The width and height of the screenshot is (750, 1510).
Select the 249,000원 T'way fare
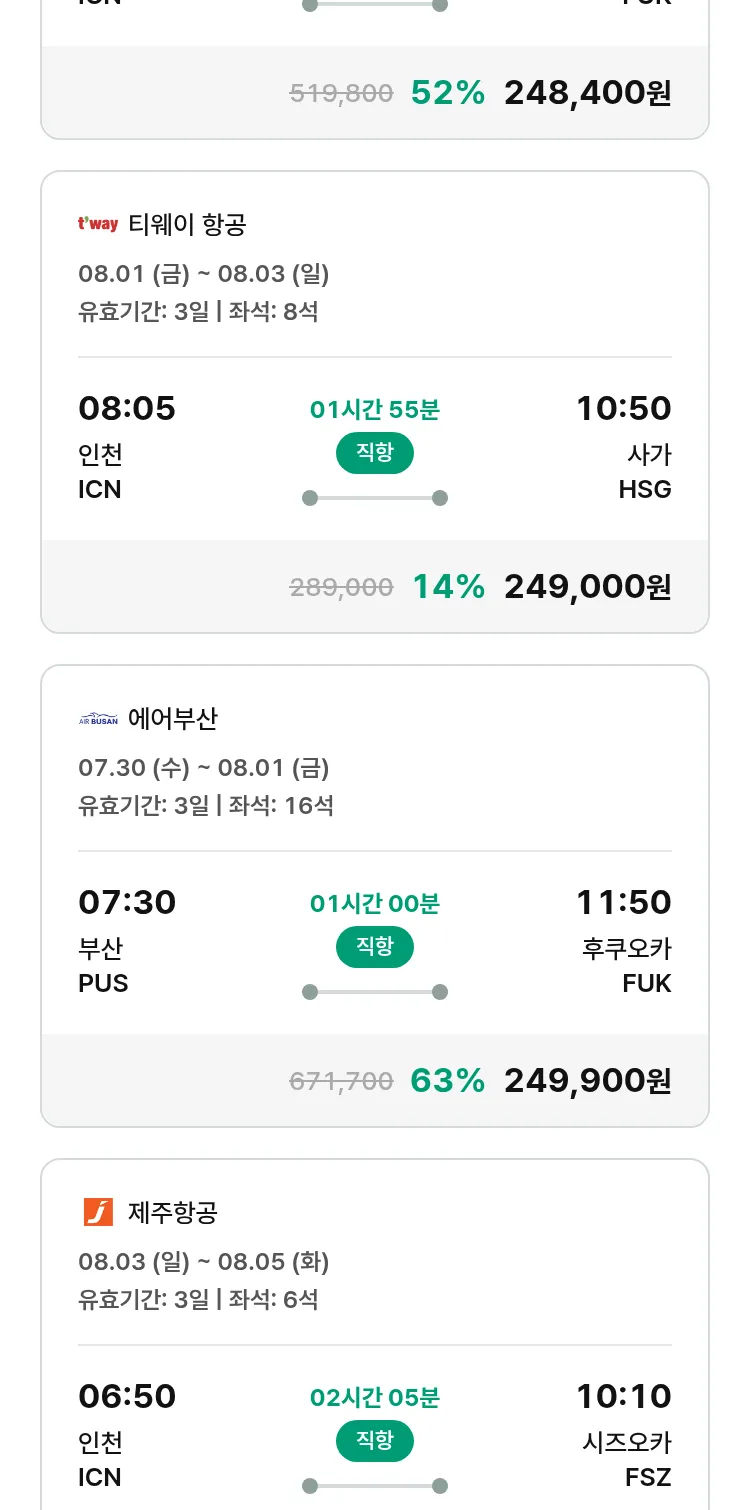(x=587, y=587)
